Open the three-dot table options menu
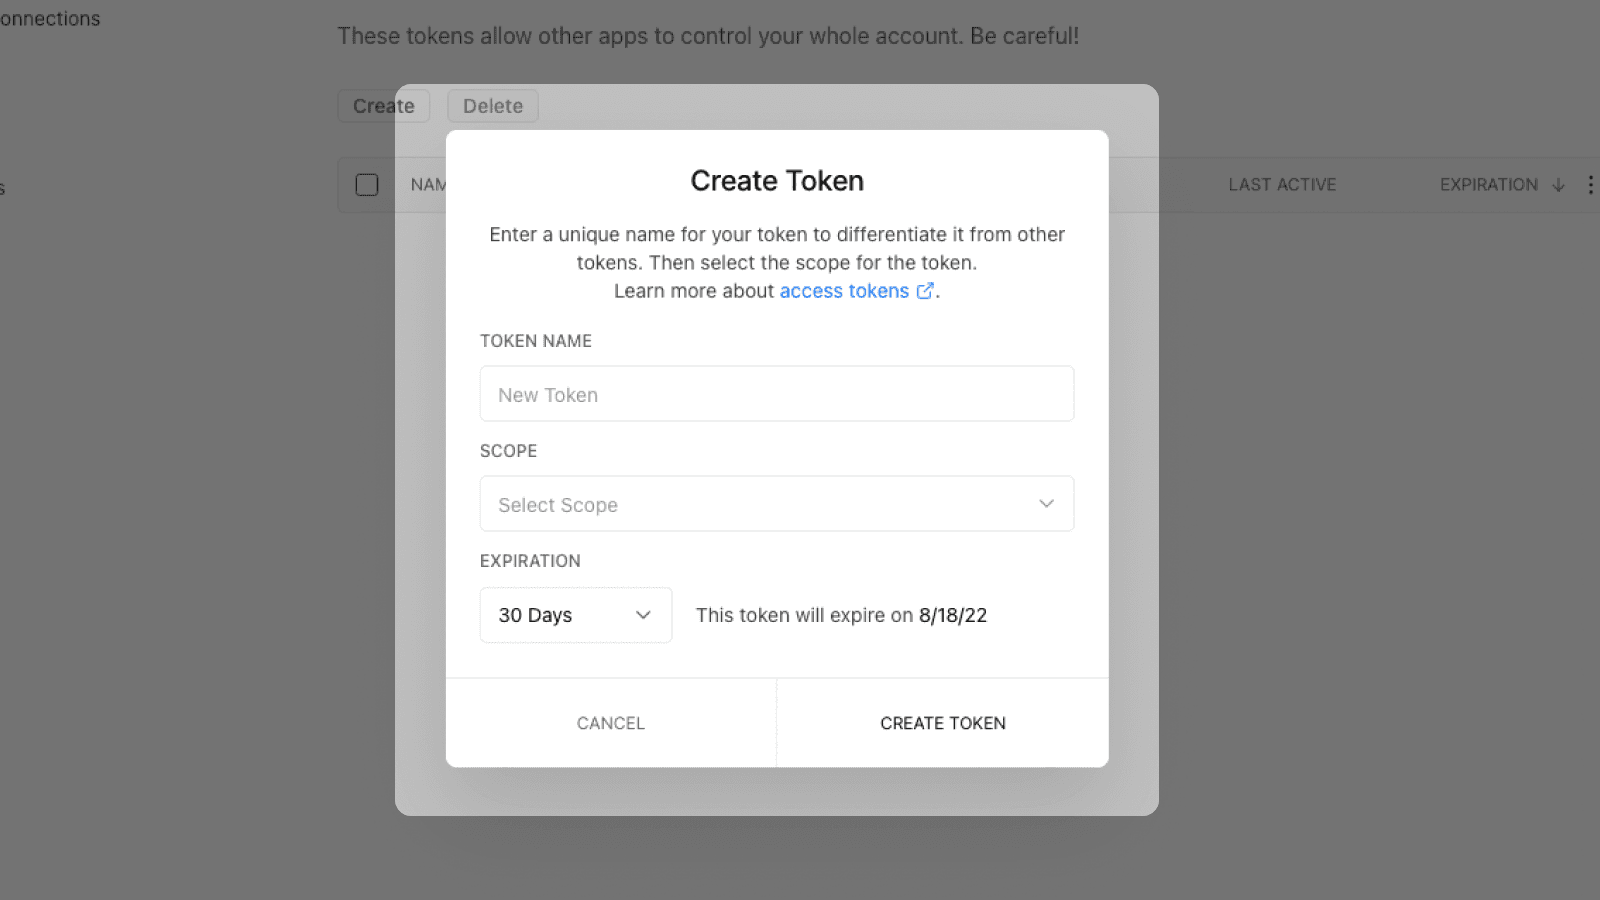The width and height of the screenshot is (1600, 900). [1590, 185]
